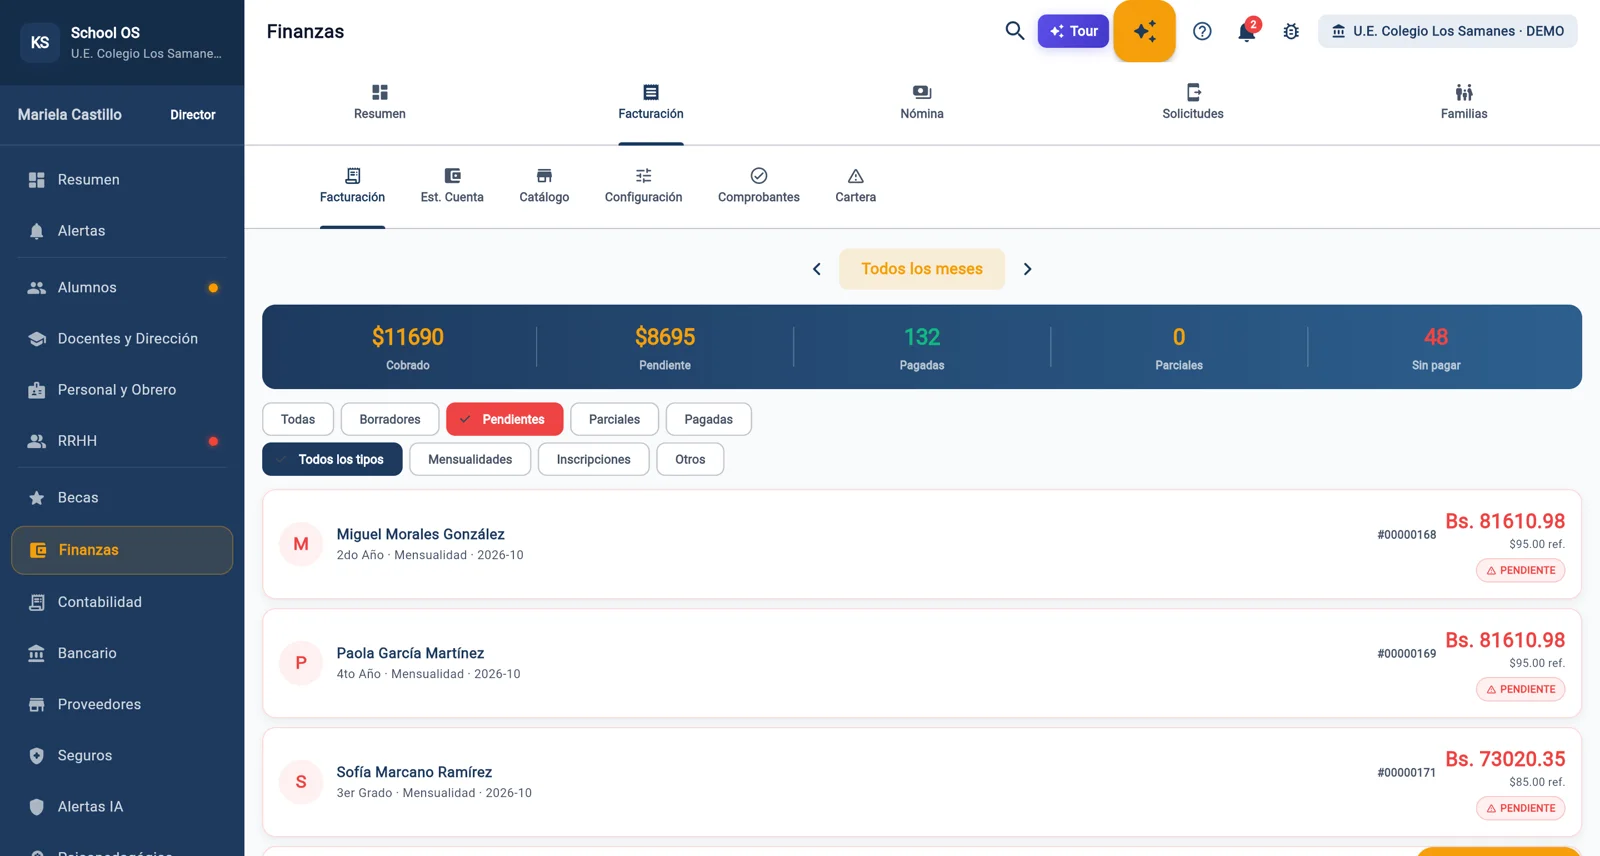Start the Tour button
The image size is (1600, 856).
tap(1073, 31)
